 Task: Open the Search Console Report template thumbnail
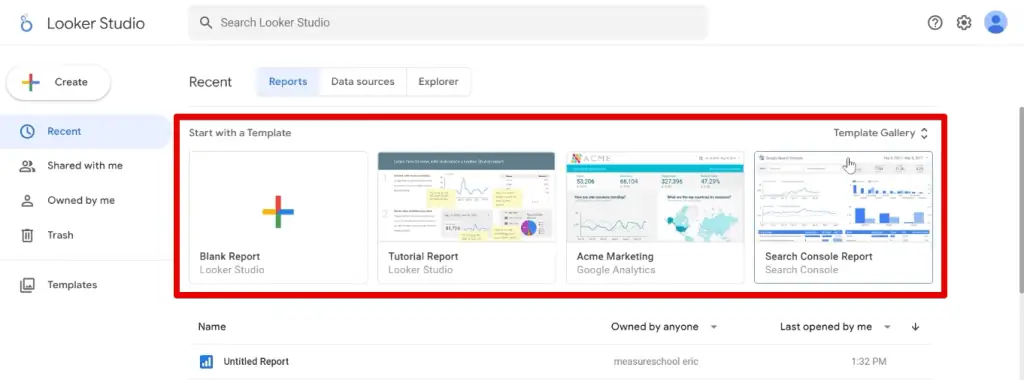(843, 197)
